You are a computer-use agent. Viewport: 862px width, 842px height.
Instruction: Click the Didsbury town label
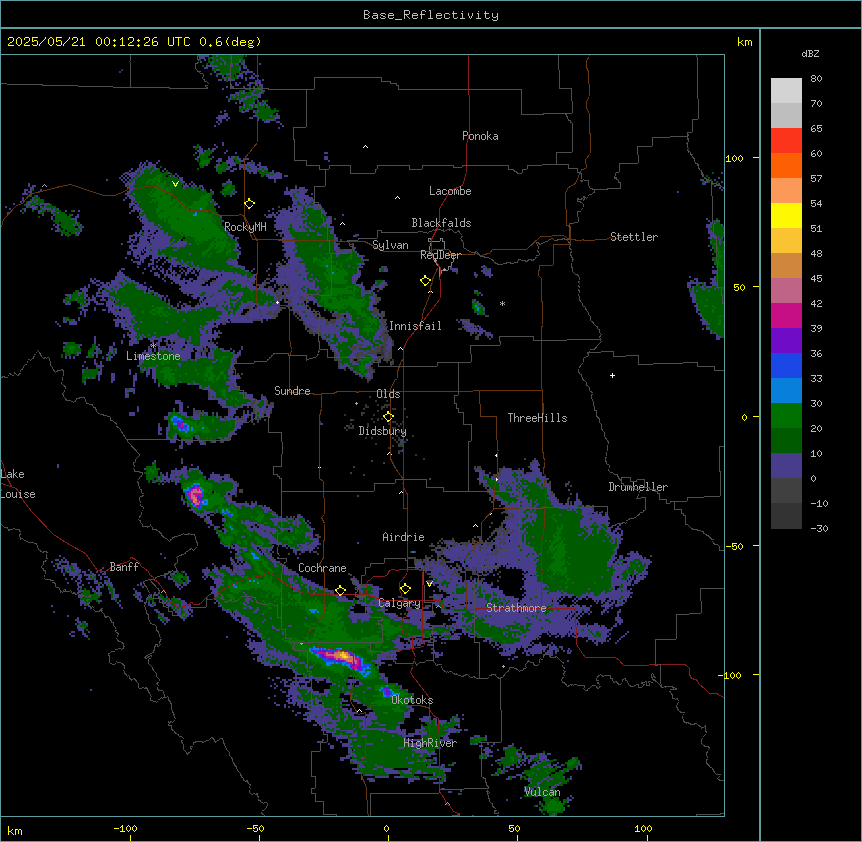coord(382,431)
